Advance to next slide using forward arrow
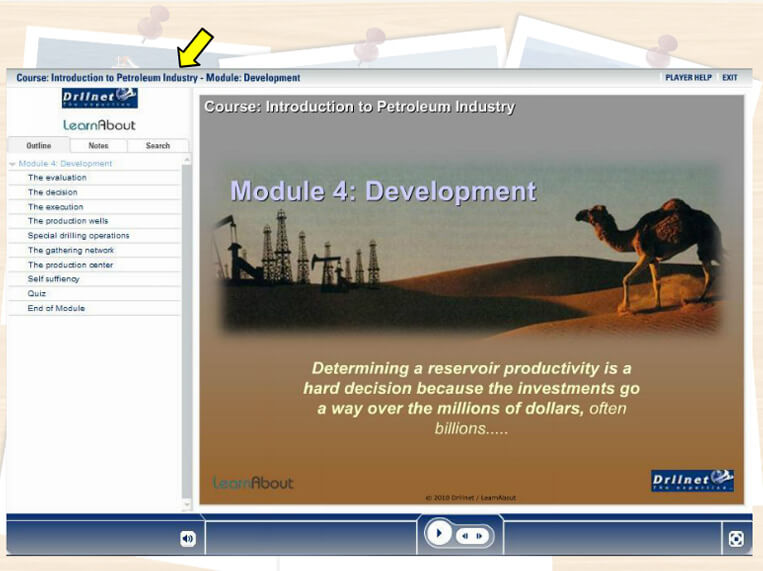Viewport: 763px width, 571px height. tap(479, 536)
